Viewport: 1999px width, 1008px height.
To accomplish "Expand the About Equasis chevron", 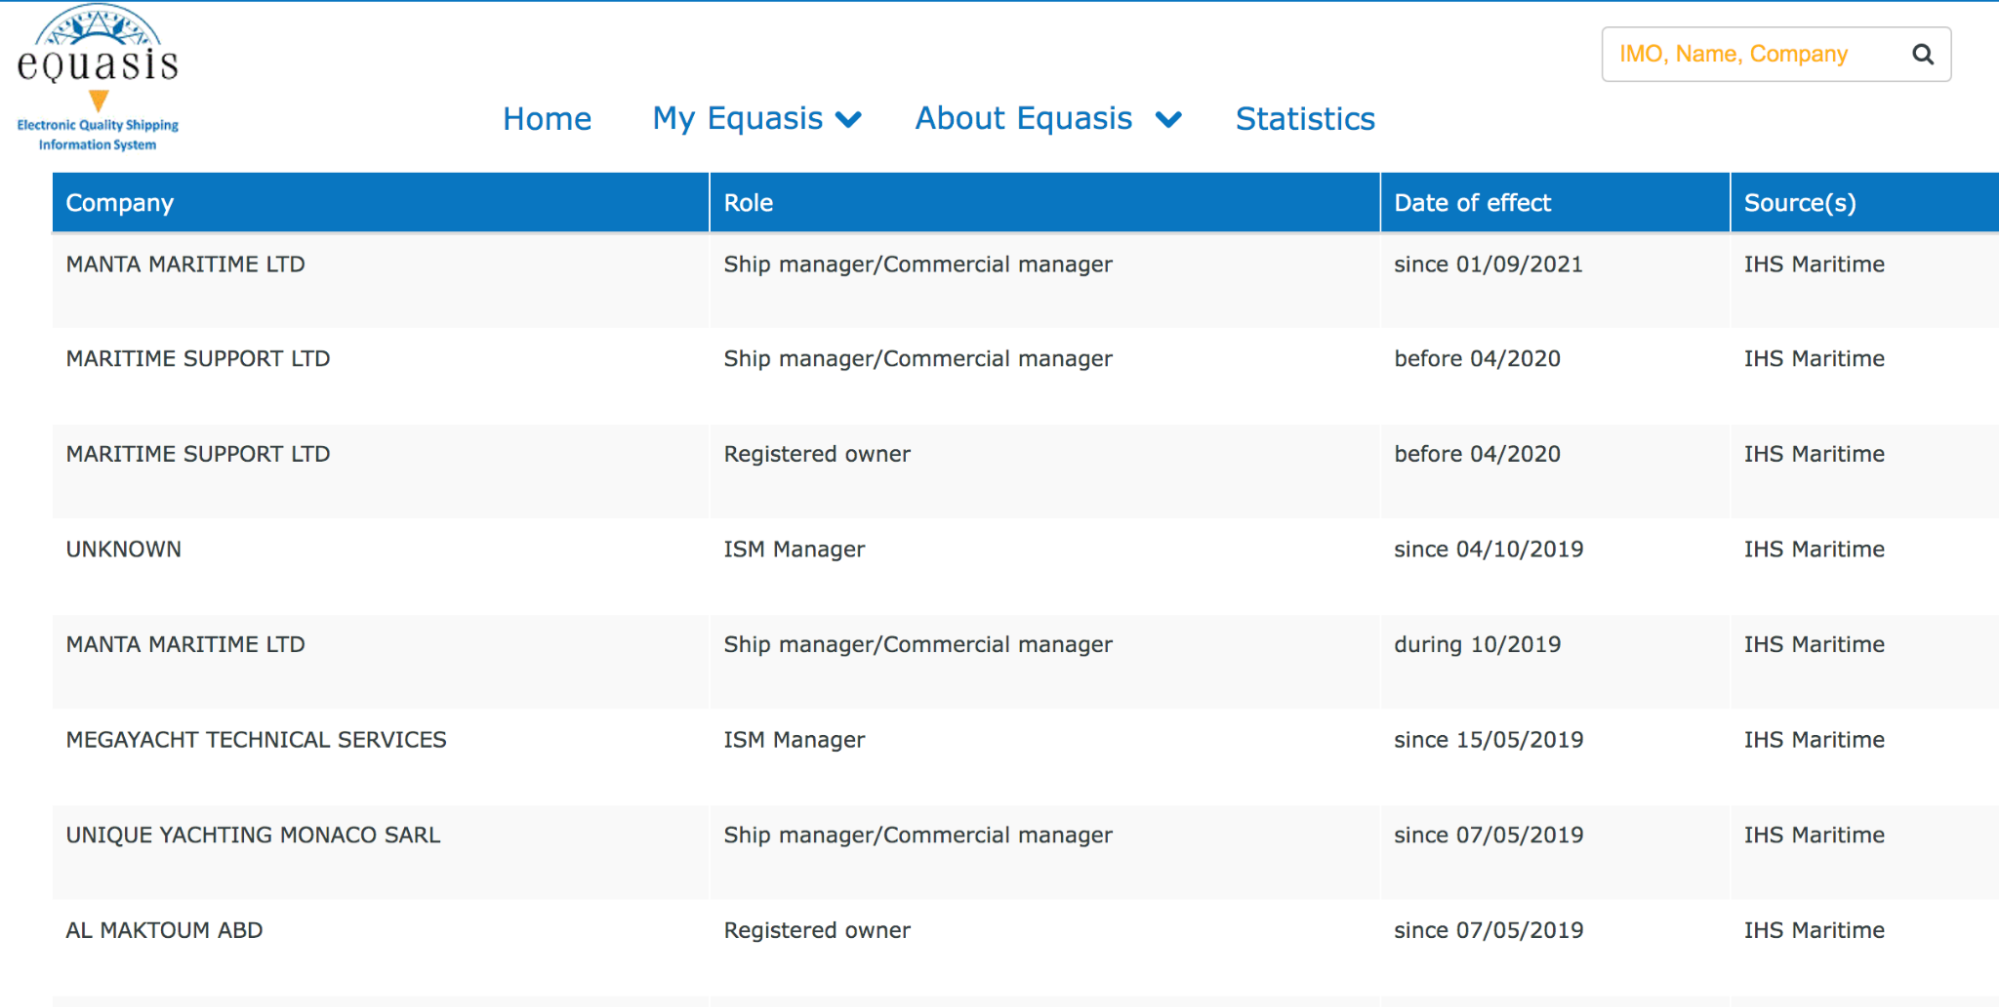I will point(1168,120).
